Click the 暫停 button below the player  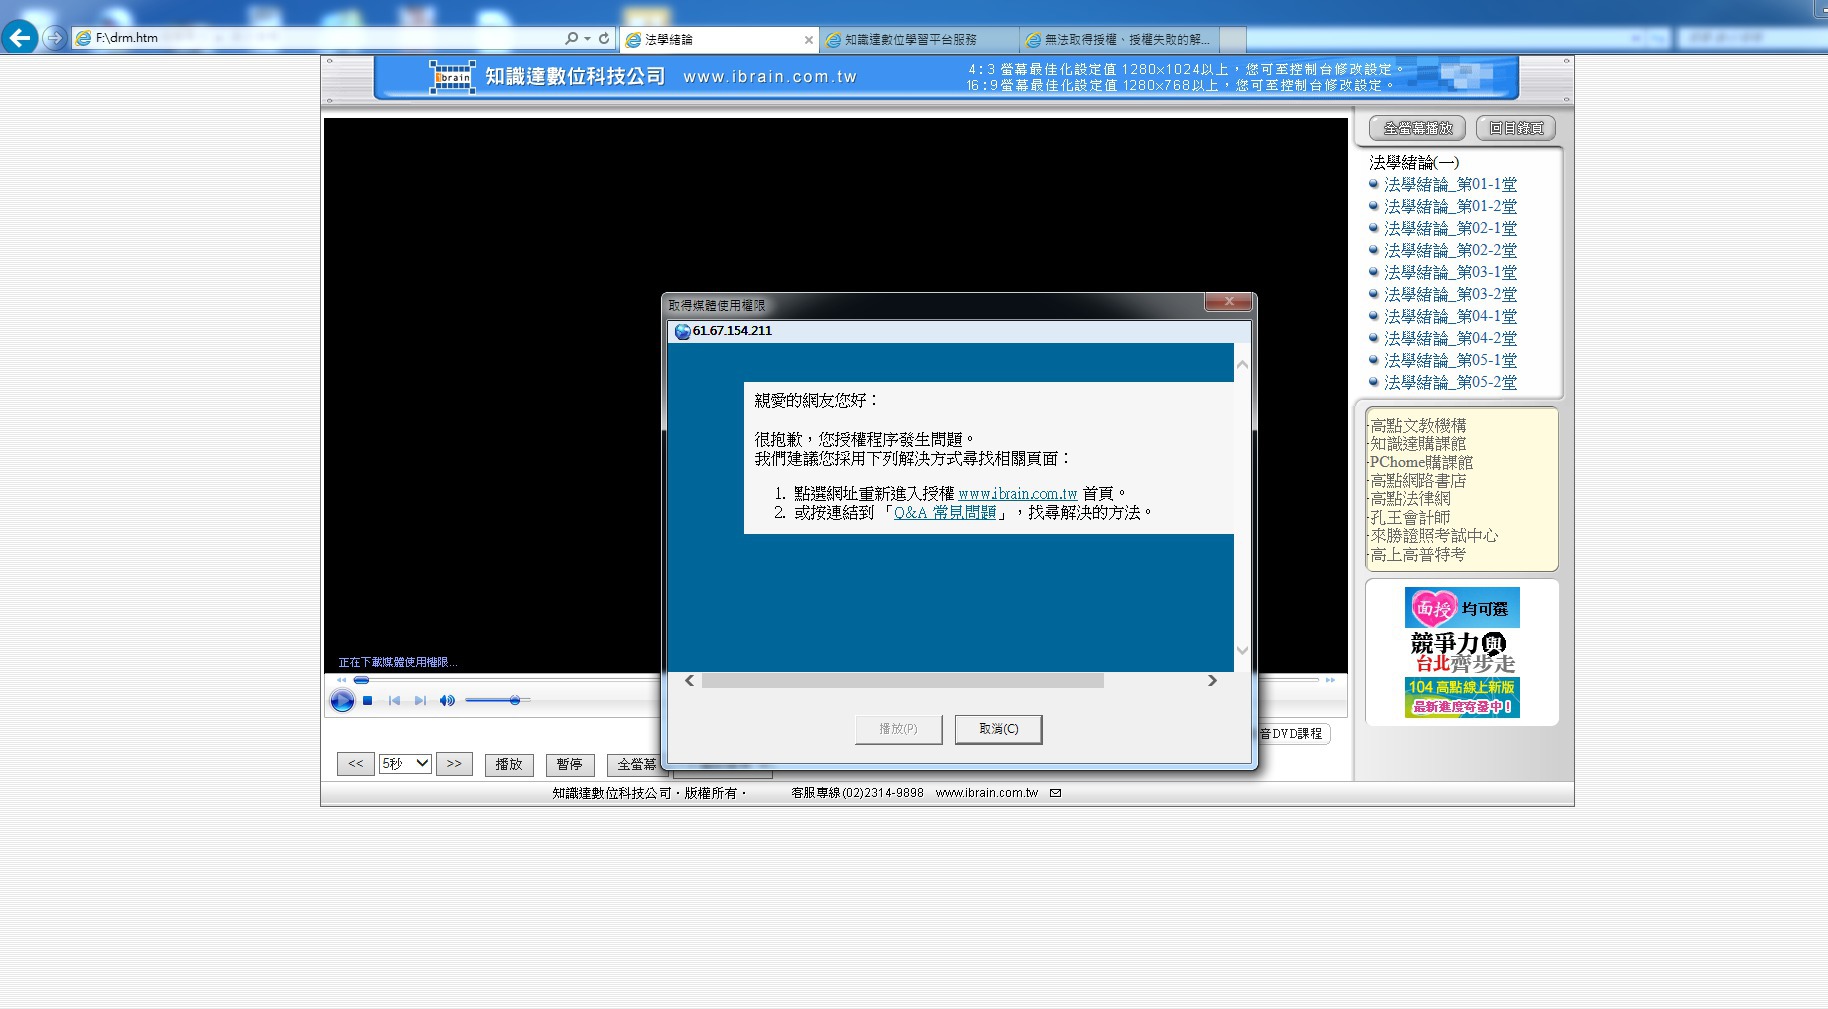point(570,764)
